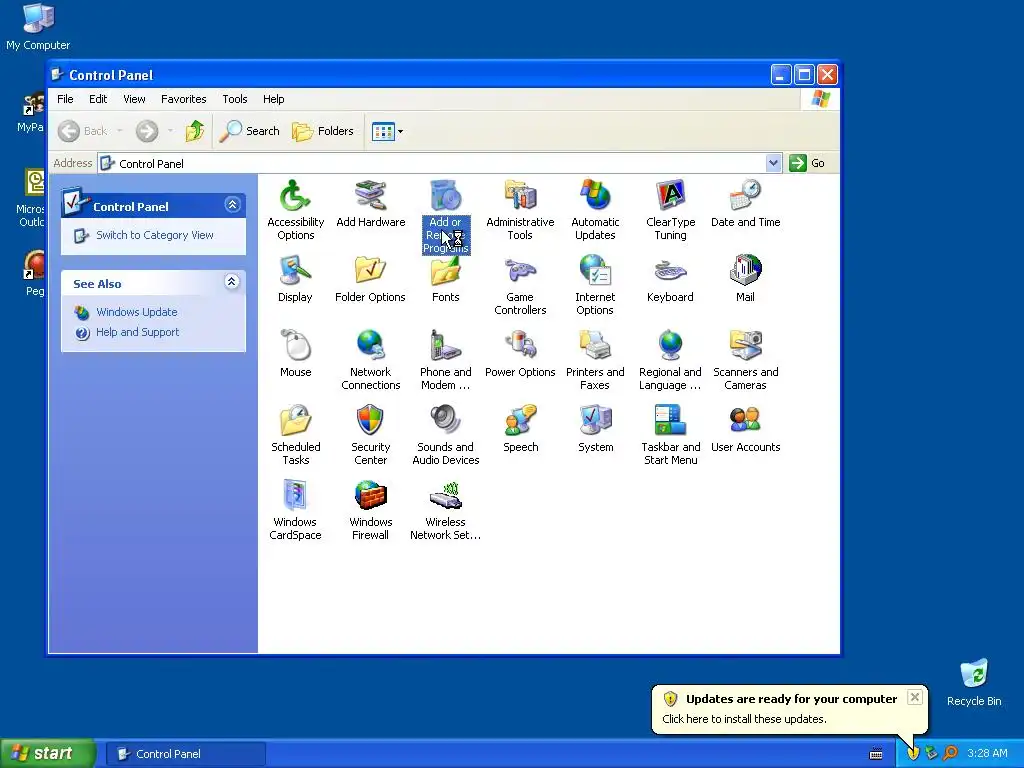Open Administrative Tools

pyautogui.click(x=520, y=210)
